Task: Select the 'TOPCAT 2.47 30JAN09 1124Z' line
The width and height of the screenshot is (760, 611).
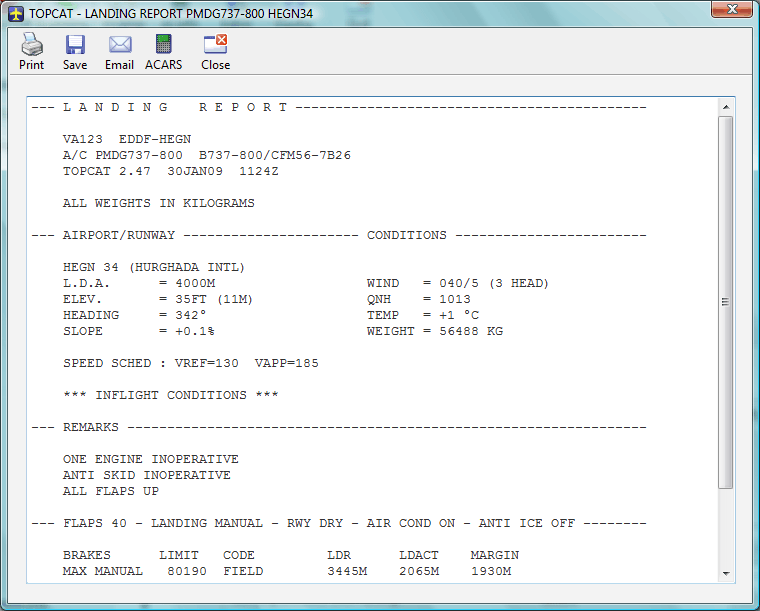Action: tap(171, 171)
